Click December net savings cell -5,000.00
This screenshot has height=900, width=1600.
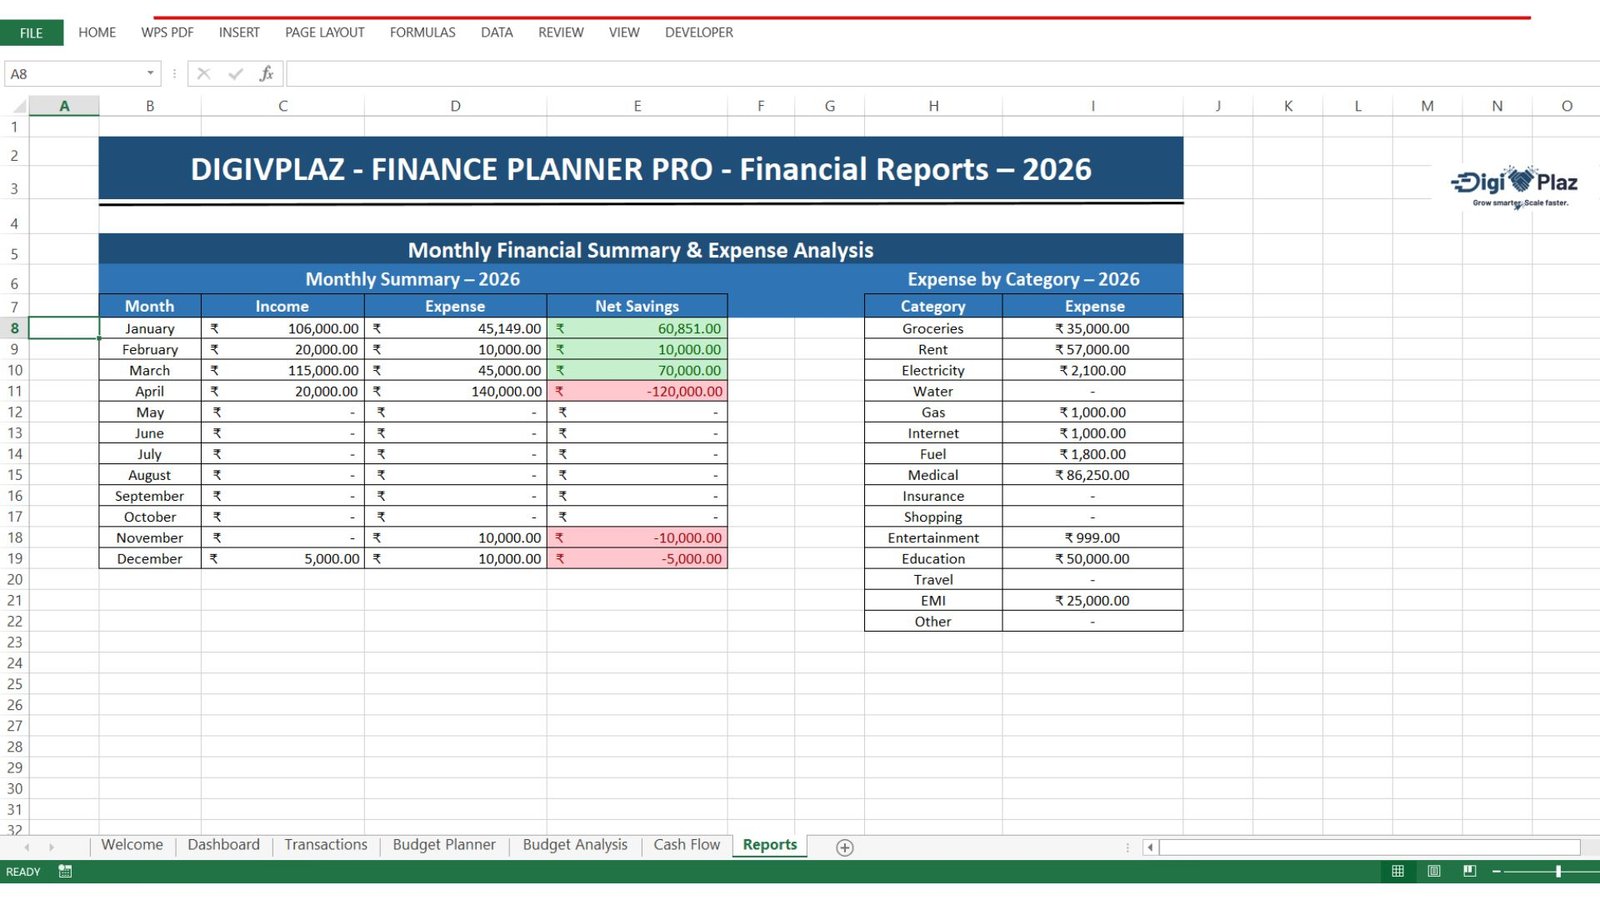[x=637, y=559]
